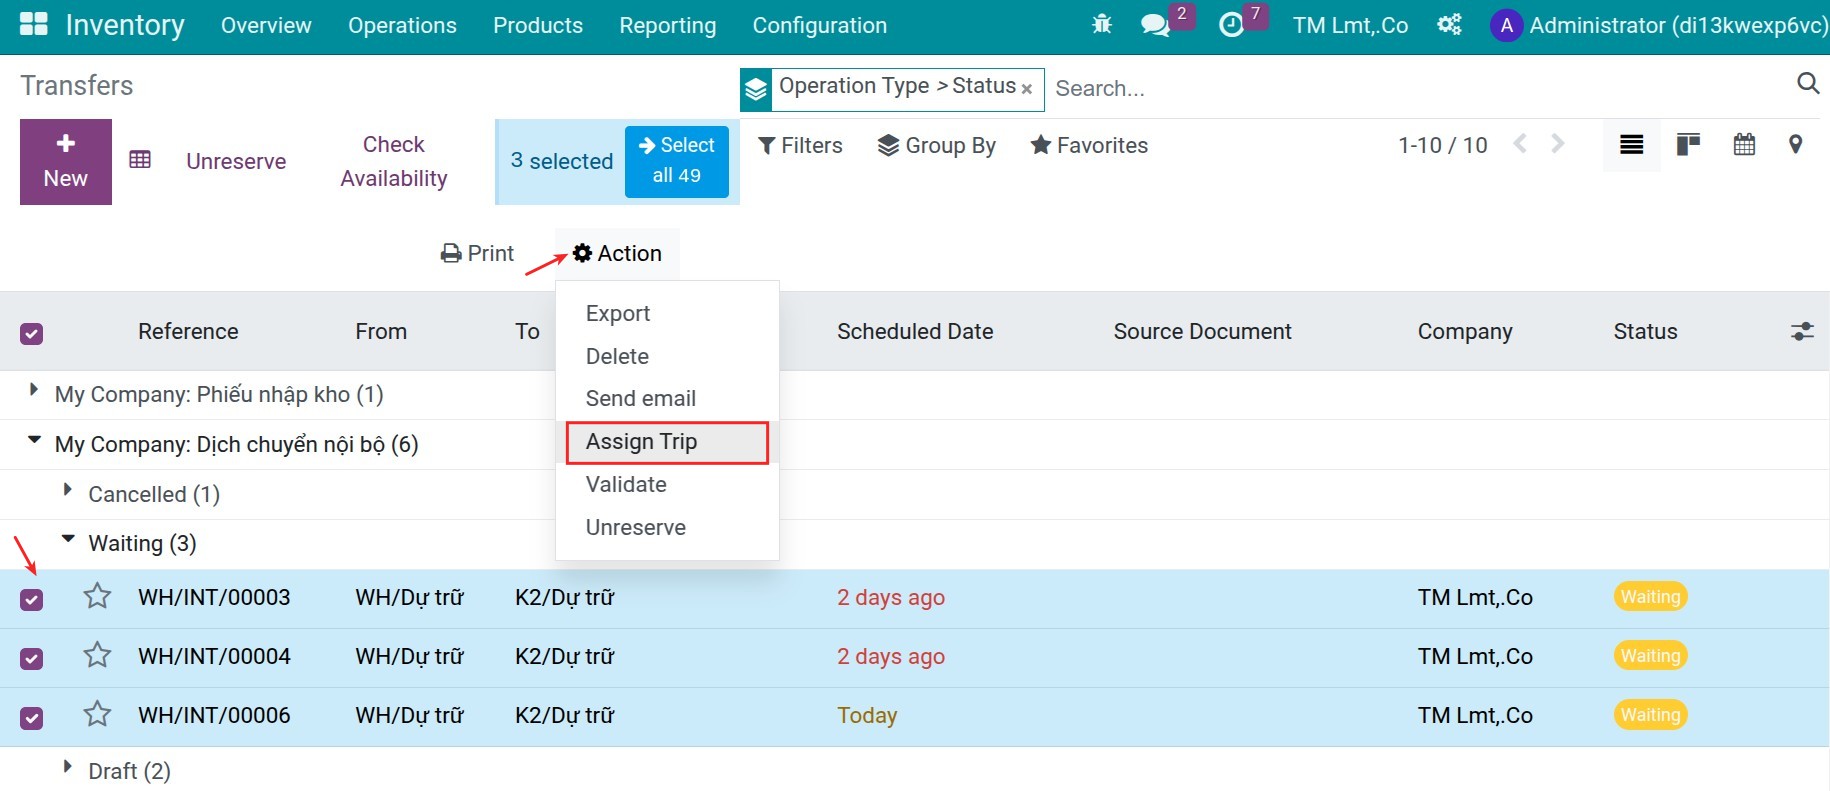The height and width of the screenshot is (791, 1830).
Task: Switch to Kanban view
Action: click(1688, 145)
